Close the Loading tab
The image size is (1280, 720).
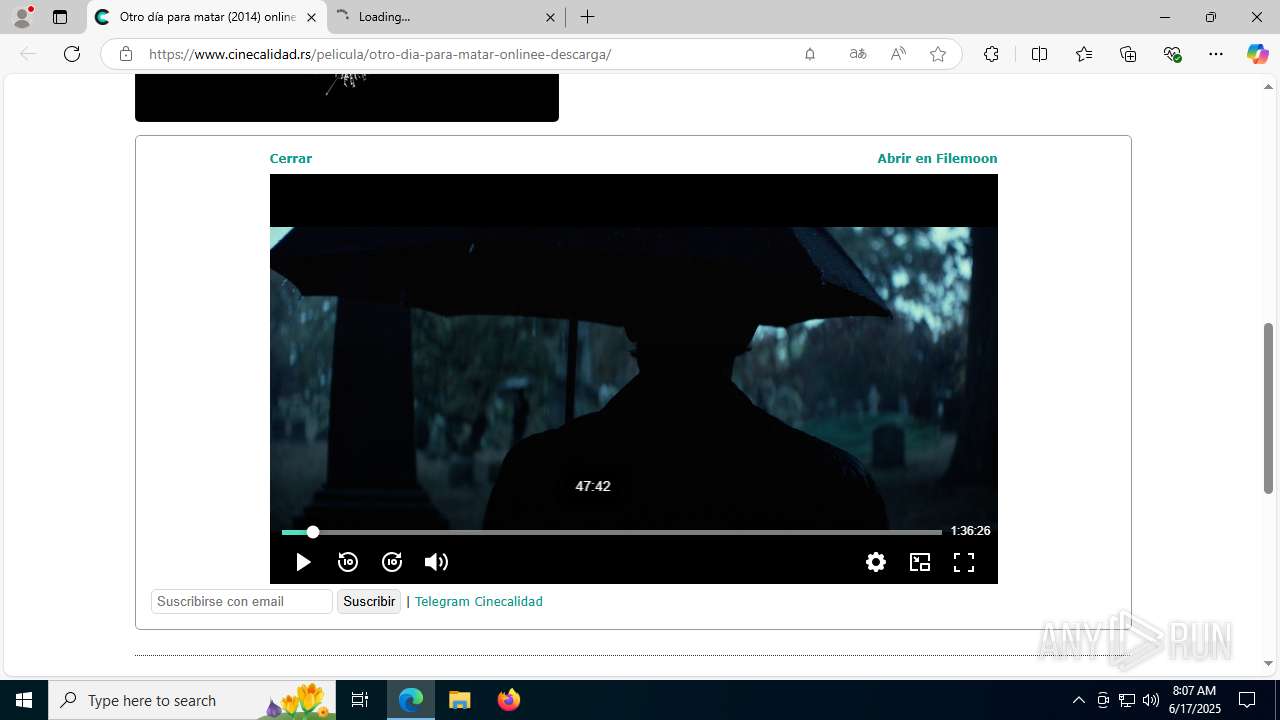[x=550, y=17]
